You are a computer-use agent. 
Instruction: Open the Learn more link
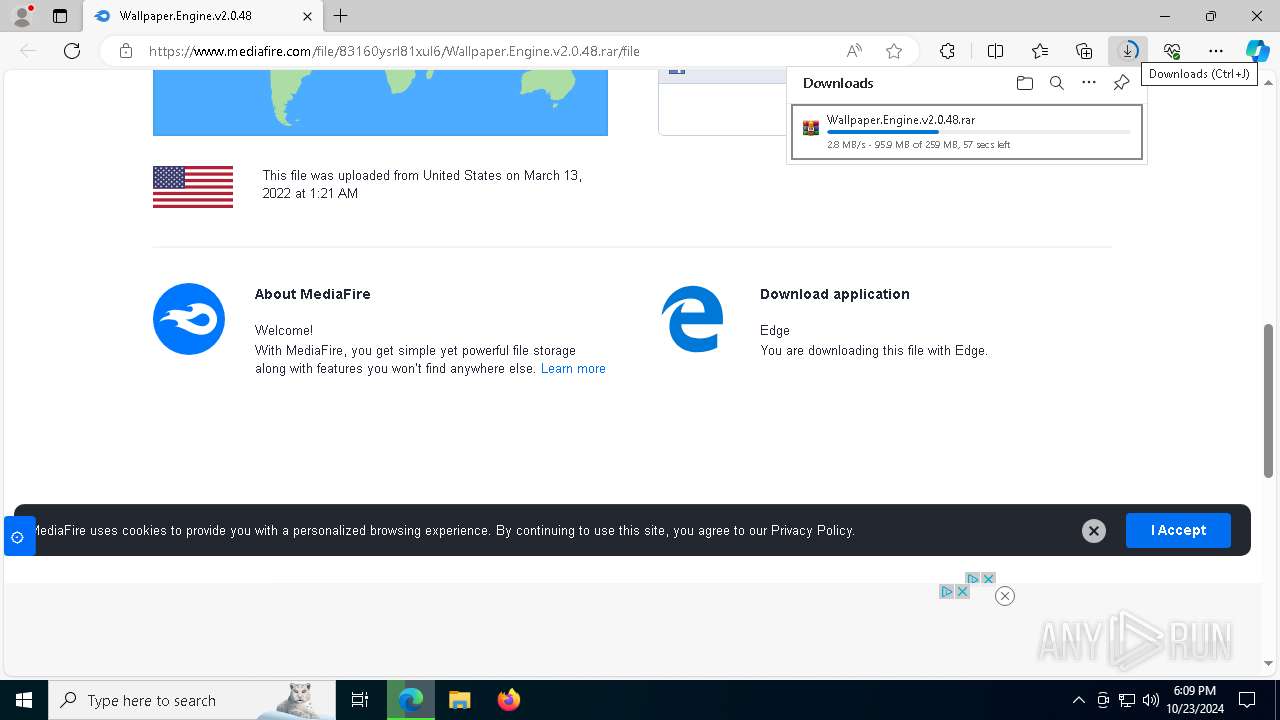pos(573,369)
